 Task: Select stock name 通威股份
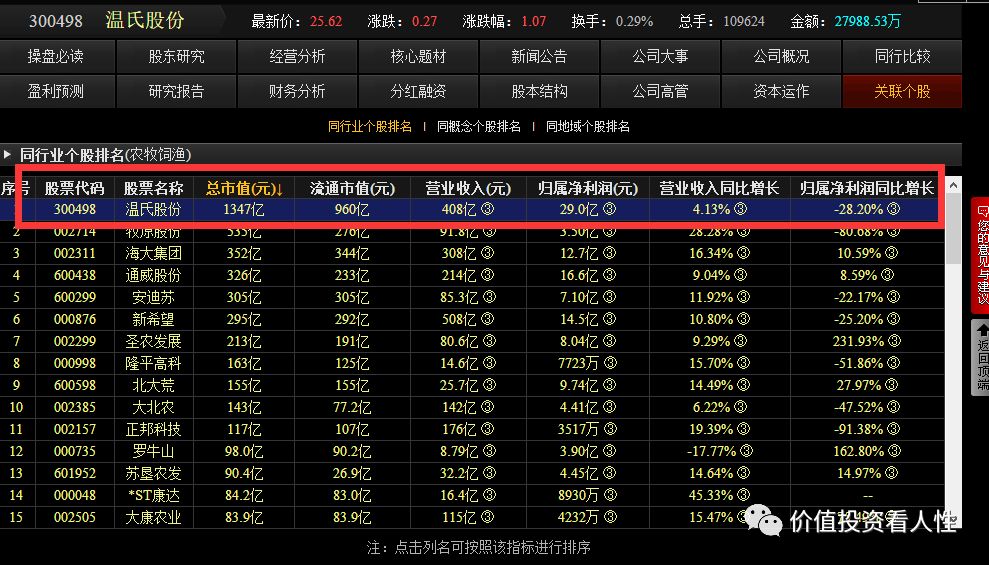click(x=153, y=276)
